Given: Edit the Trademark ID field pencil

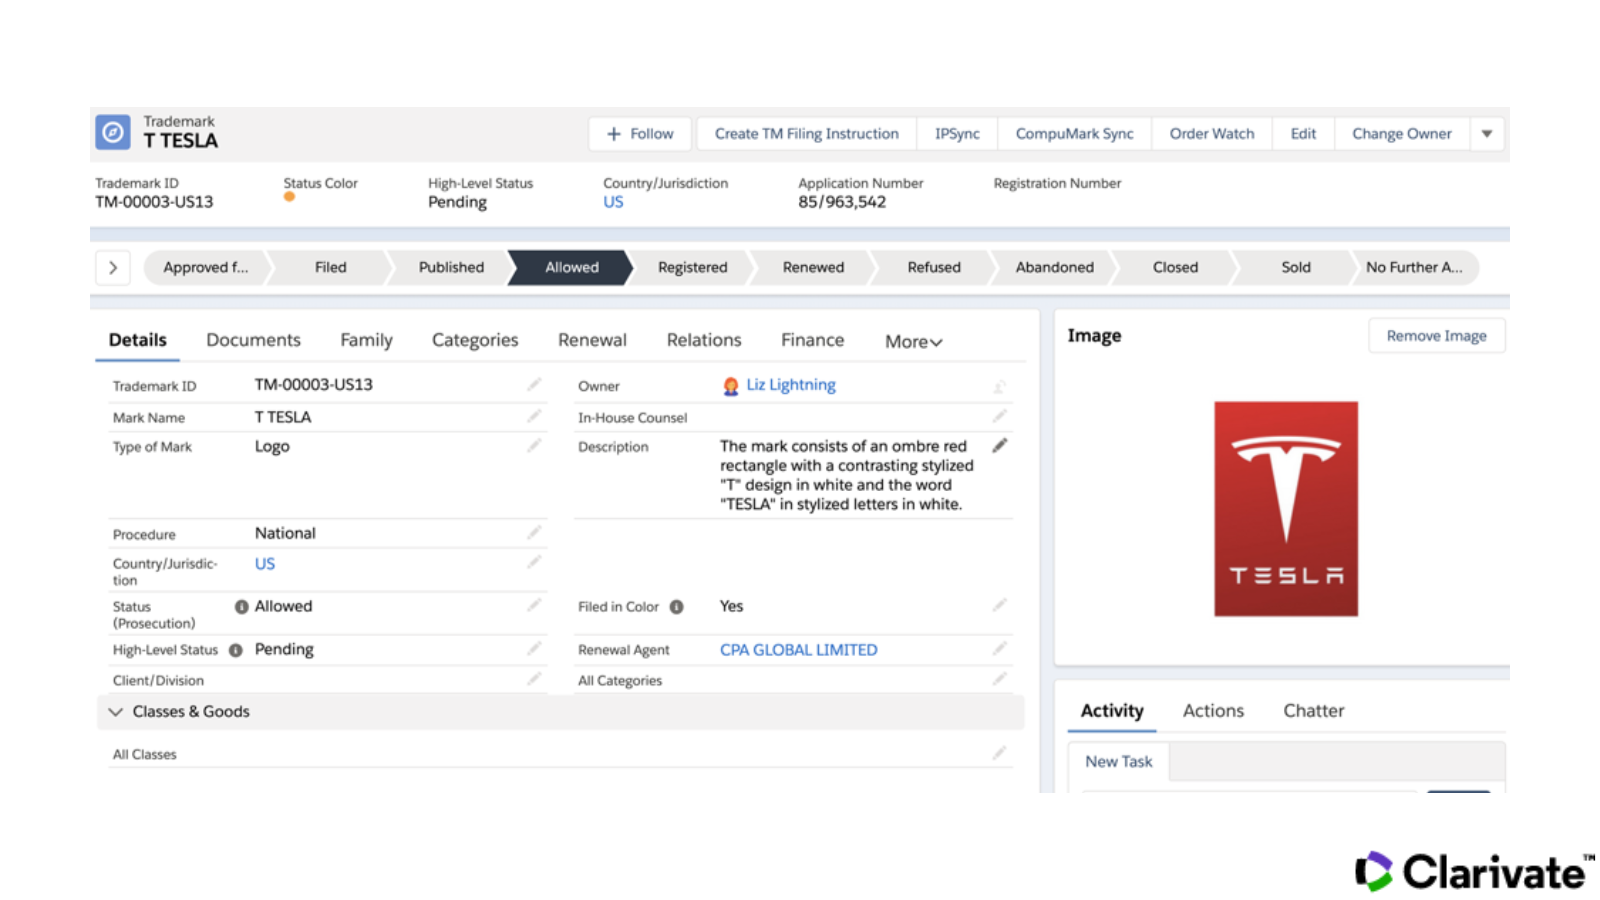Looking at the screenshot, I should click(534, 384).
